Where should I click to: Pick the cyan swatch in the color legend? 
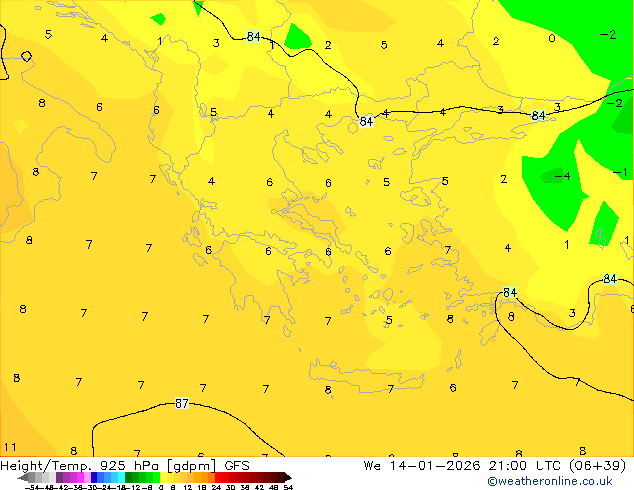pos(121,477)
